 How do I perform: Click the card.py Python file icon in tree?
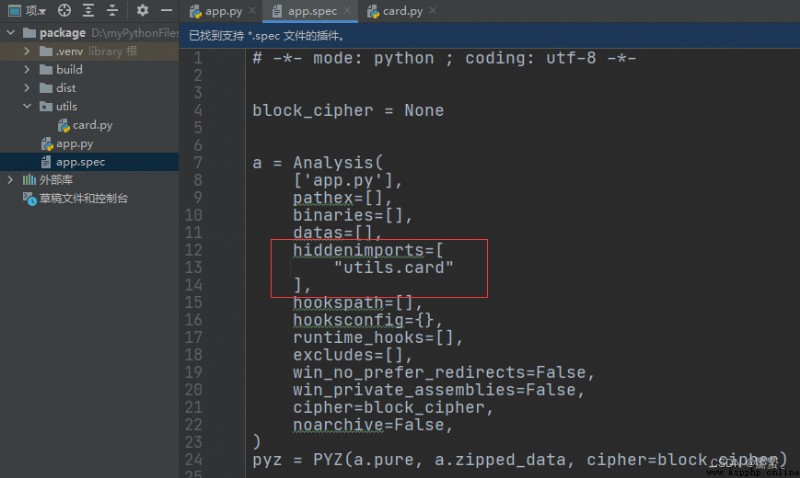pos(63,125)
